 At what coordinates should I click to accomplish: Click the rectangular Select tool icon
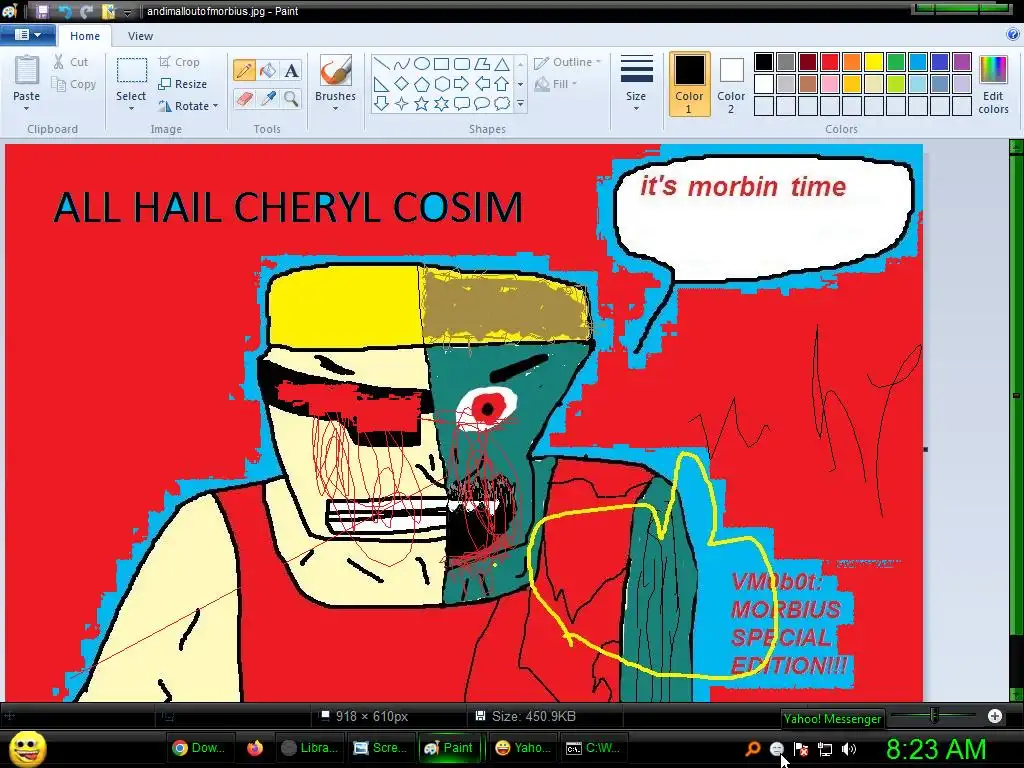click(x=131, y=71)
